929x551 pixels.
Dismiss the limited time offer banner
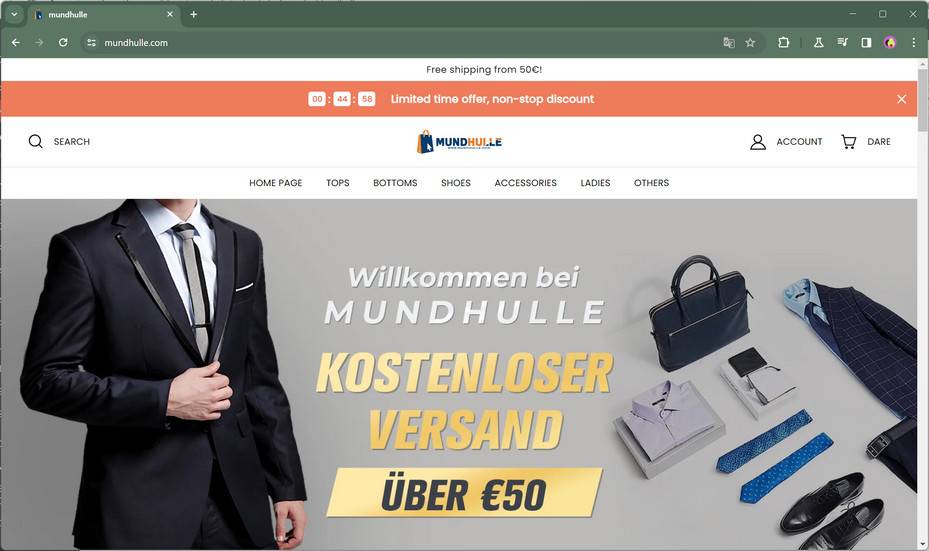[902, 99]
